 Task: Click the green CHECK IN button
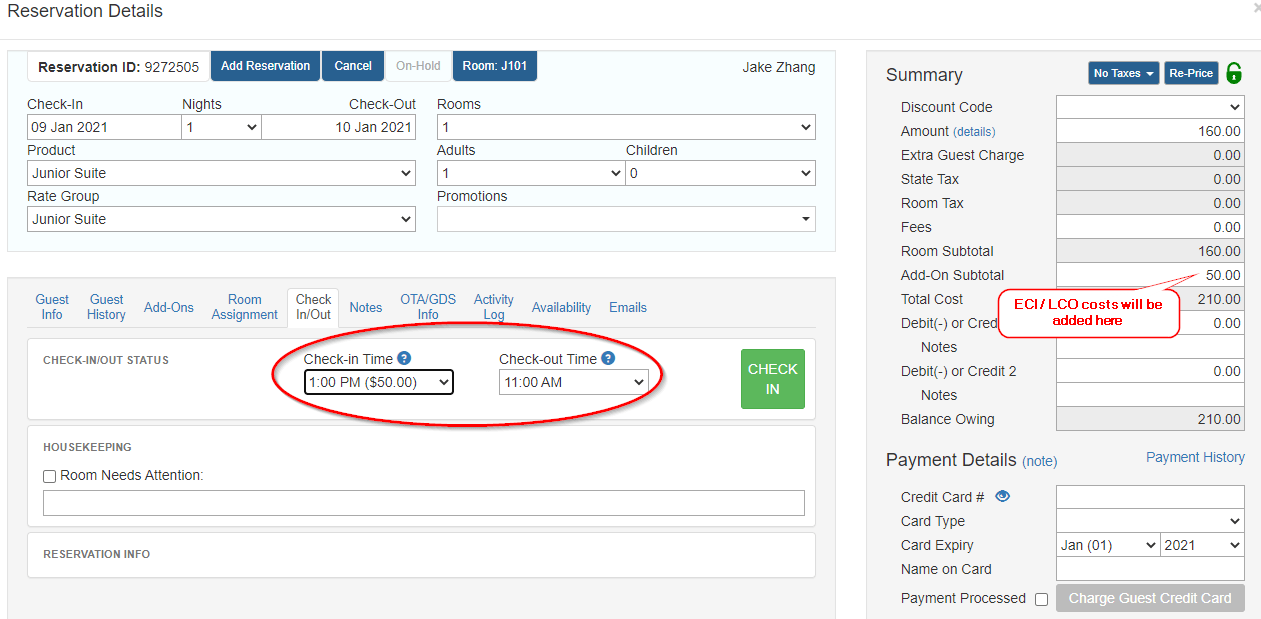click(x=772, y=379)
